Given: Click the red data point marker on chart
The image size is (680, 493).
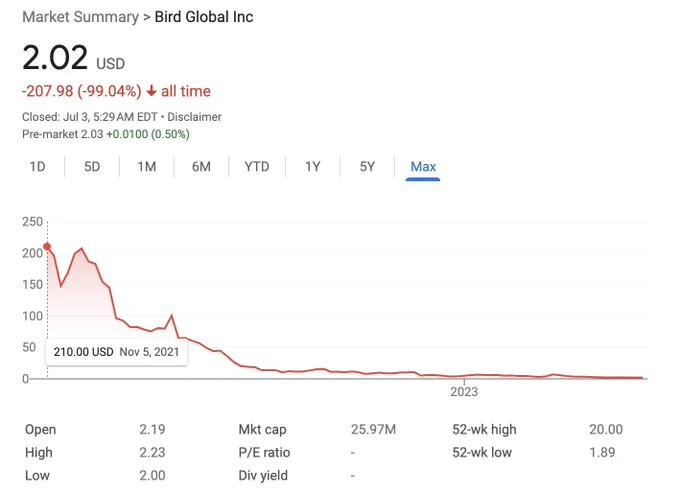Looking at the screenshot, I should [x=47, y=246].
